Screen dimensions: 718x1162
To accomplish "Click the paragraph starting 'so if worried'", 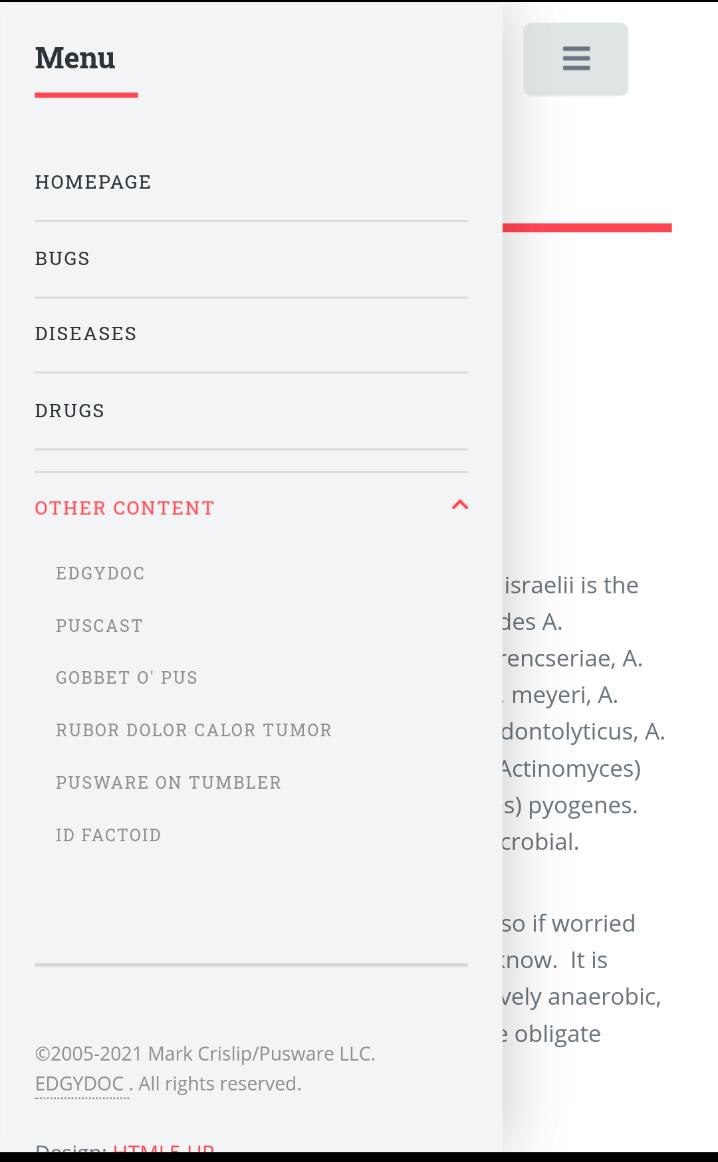I will click(582, 978).
